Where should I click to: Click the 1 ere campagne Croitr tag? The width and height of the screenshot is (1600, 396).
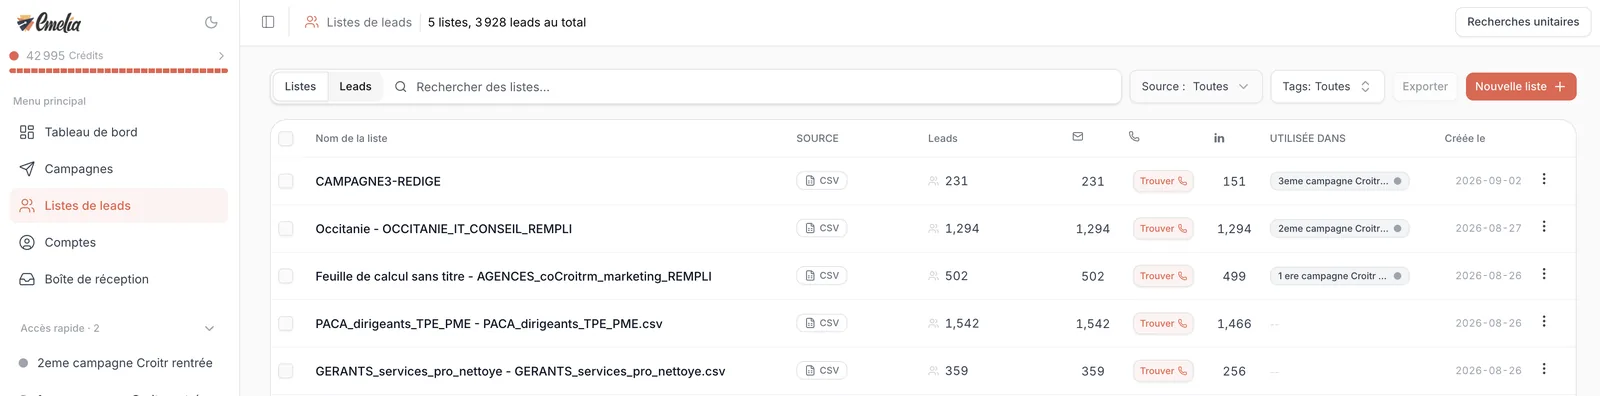tap(1339, 276)
